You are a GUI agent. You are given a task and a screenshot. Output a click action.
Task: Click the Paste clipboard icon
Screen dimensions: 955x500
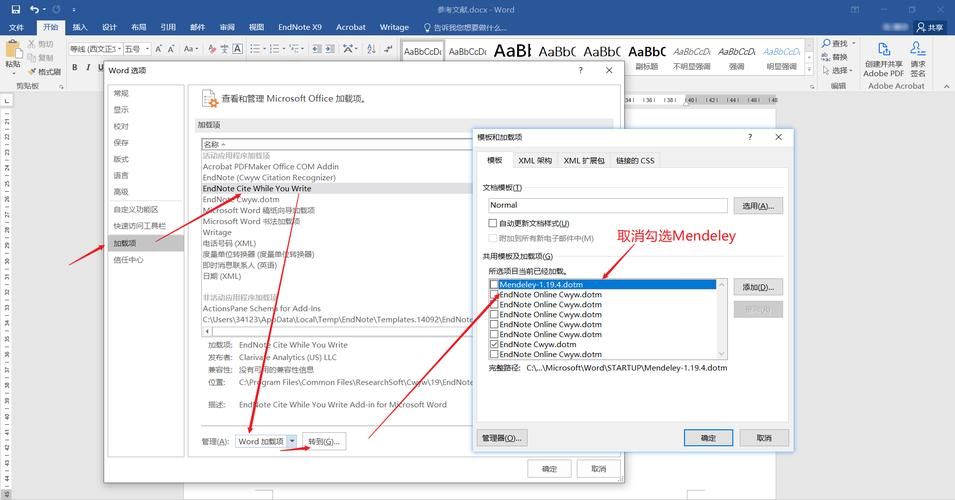coord(12,51)
